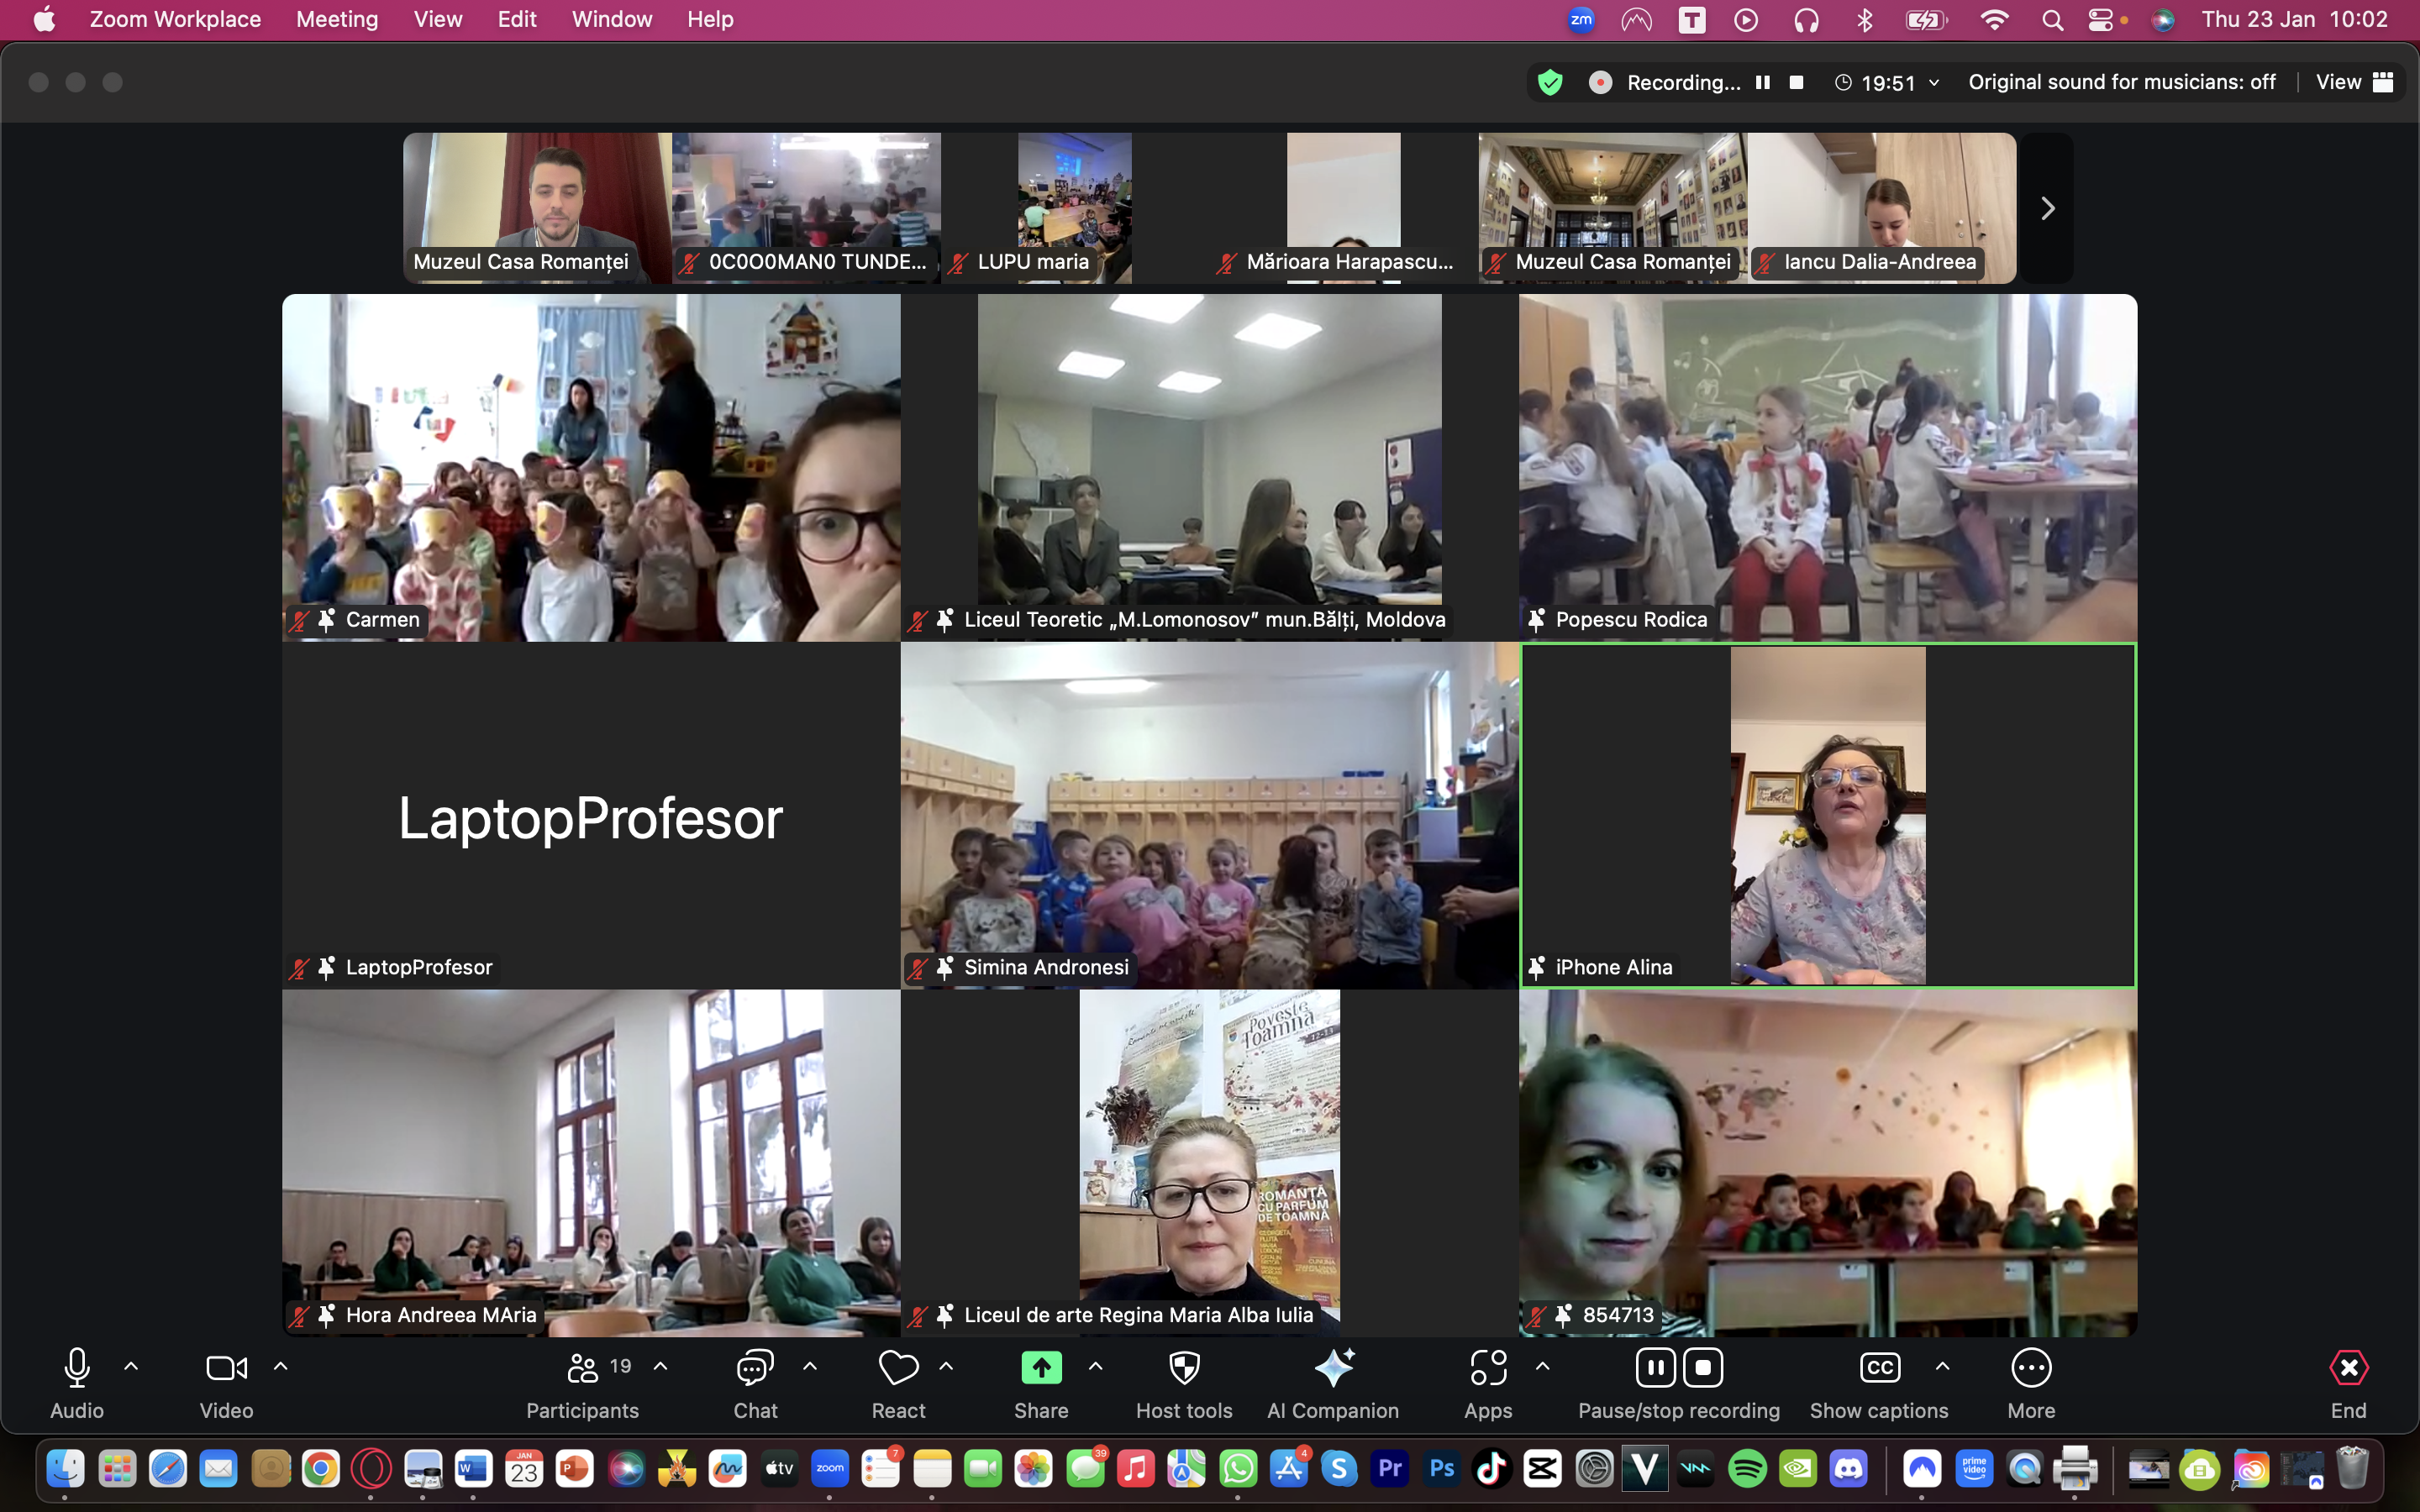
Task: Click the End meeting button
Action: coord(2348,1383)
